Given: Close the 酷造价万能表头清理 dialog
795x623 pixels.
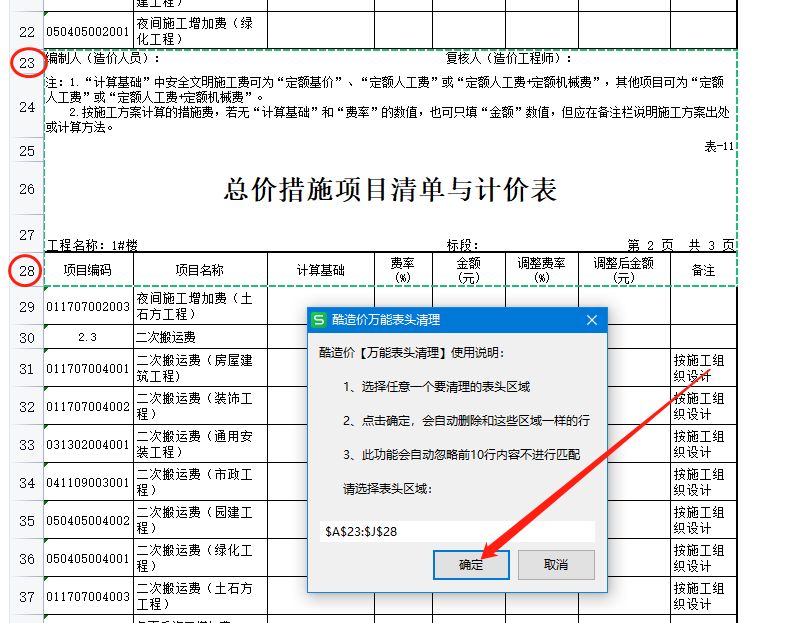Looking at the screenshot, I should [x=591, y=320].
